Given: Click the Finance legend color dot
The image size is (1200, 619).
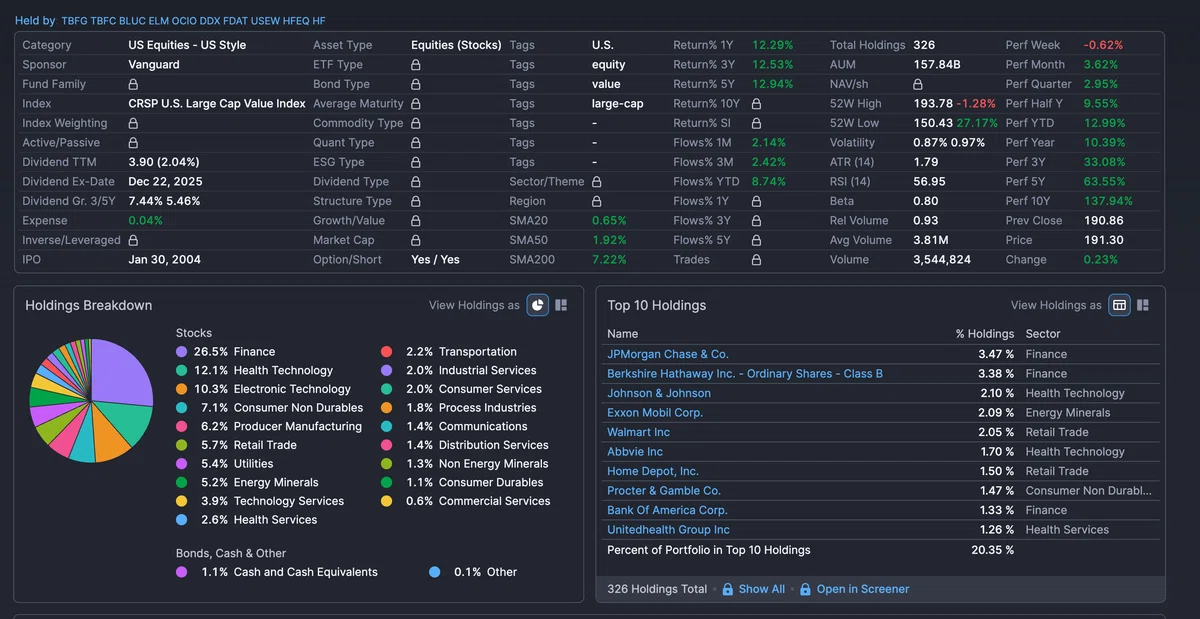Looking at the screenshot, I should (x=181, y=352).
